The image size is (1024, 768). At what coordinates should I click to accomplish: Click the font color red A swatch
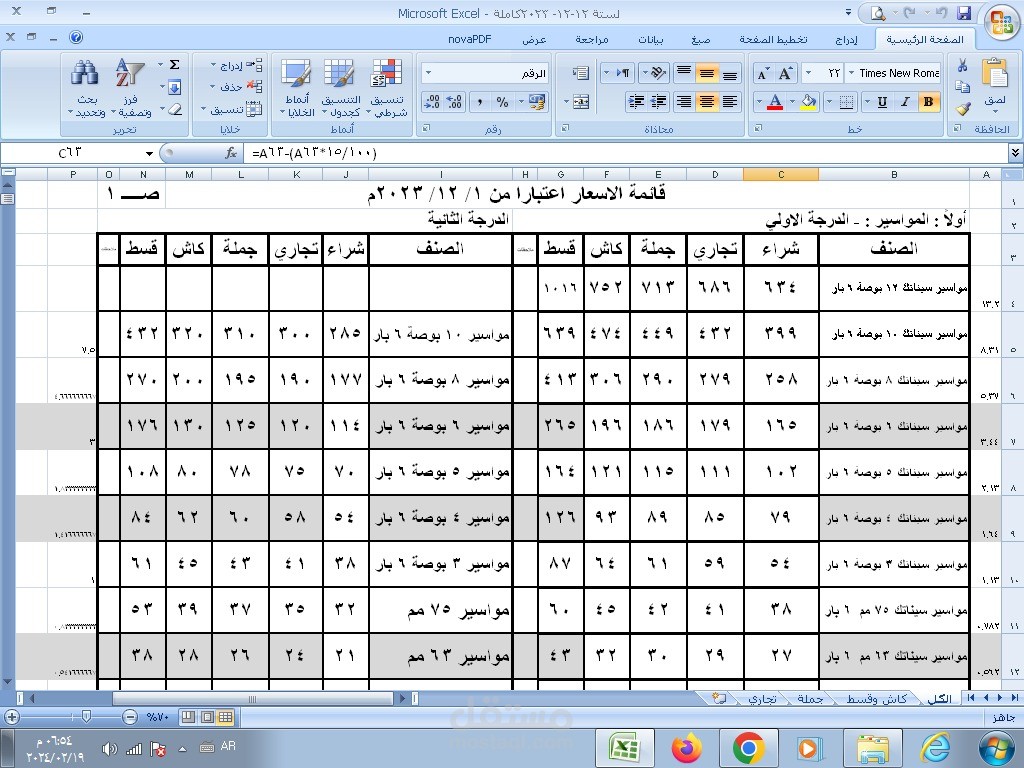[x=775, y=102]
